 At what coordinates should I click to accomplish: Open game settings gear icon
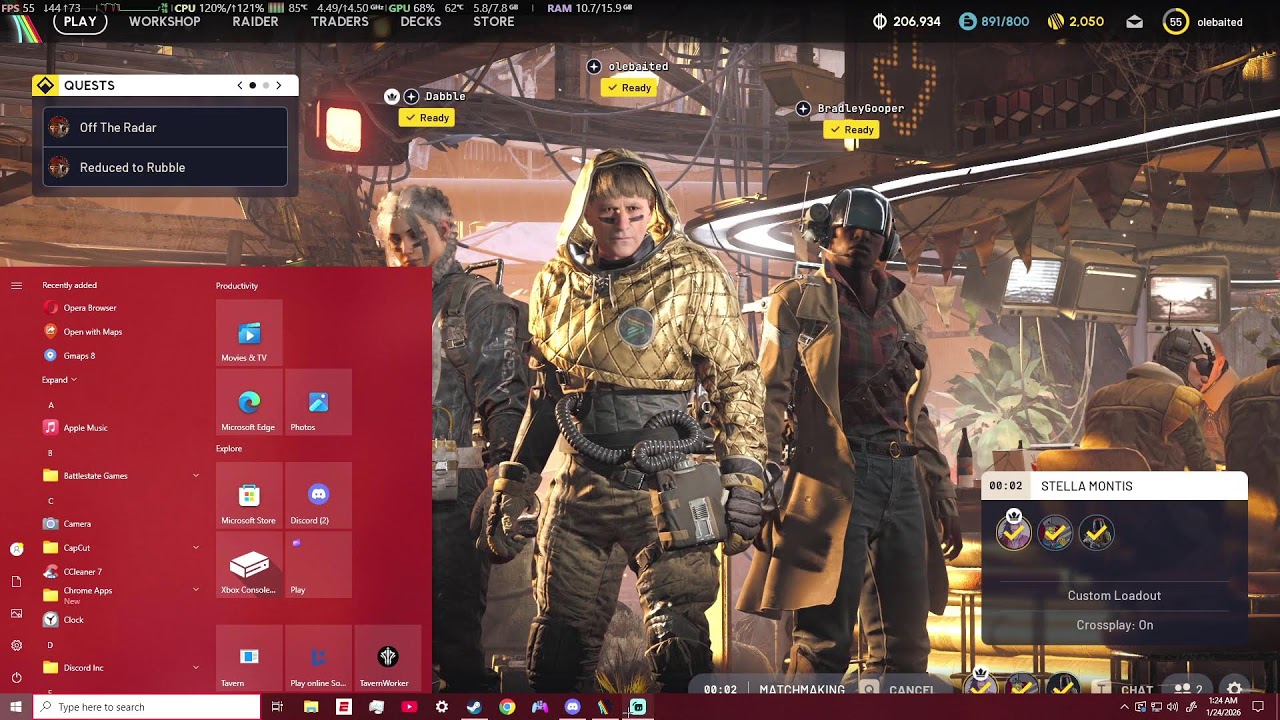[1235, 690]
